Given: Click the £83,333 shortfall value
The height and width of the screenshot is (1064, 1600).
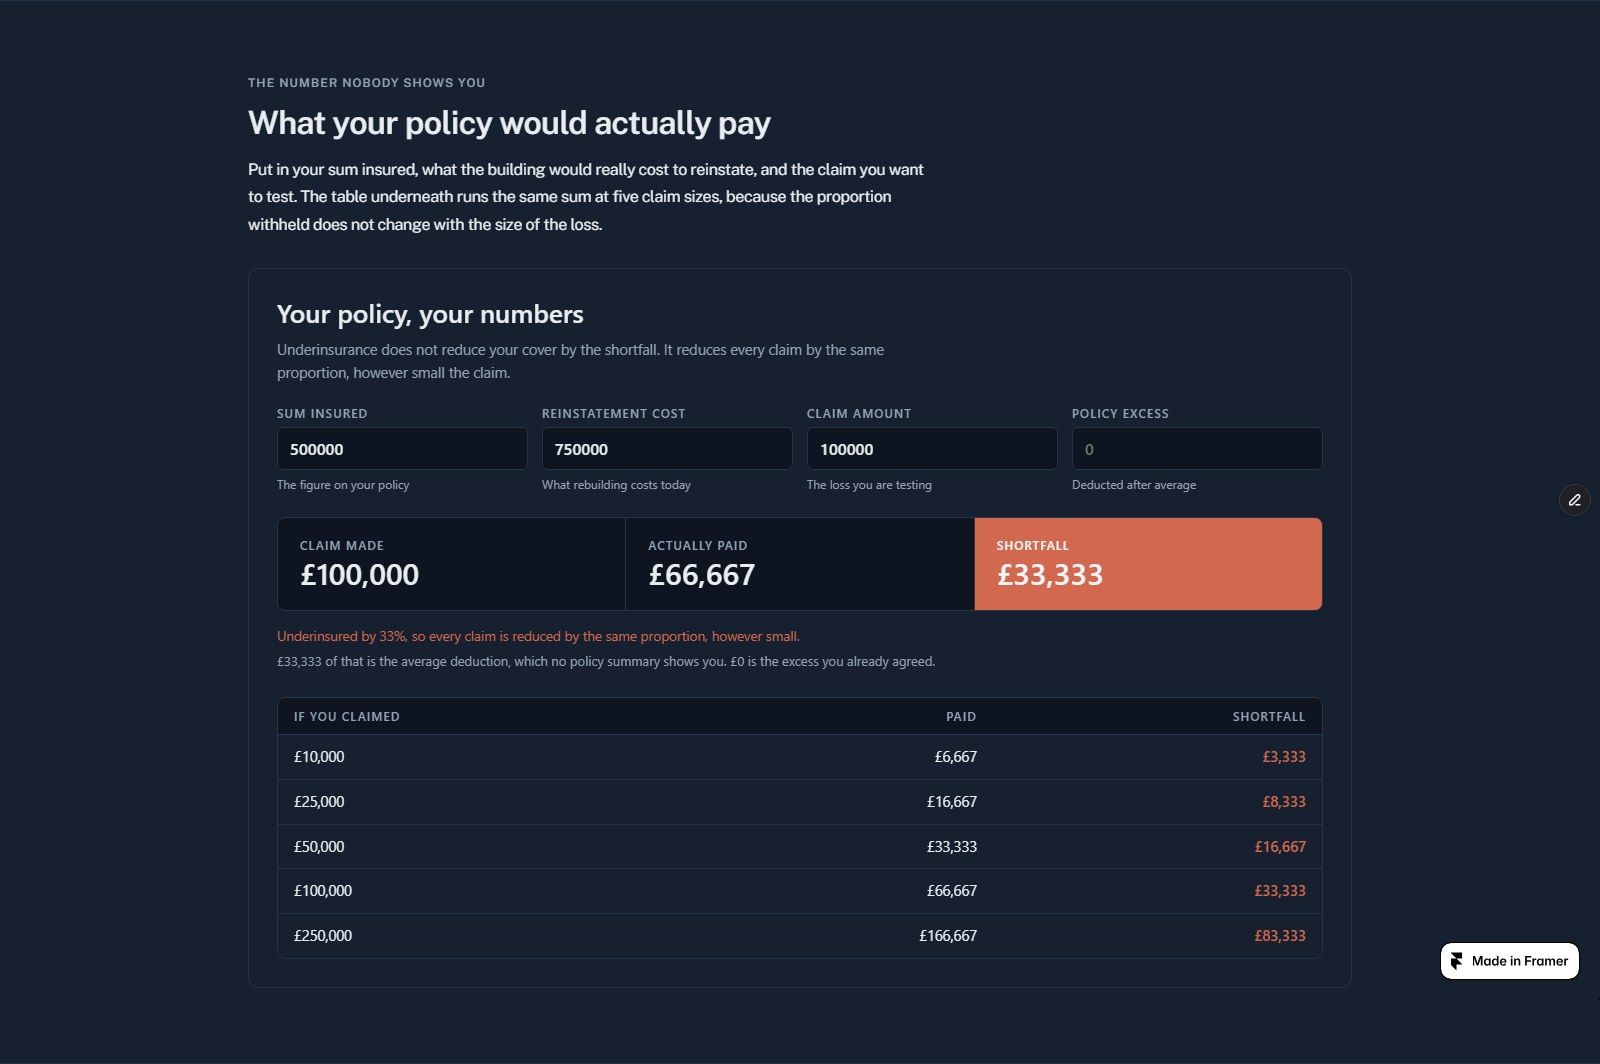Looking at the screenshot, I should click(1280, 936).
